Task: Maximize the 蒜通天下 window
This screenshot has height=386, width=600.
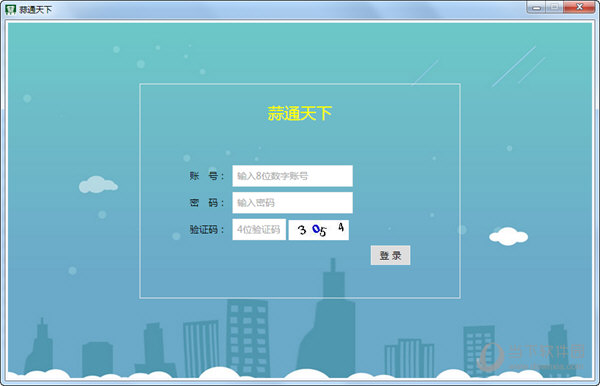Action: 554,7
